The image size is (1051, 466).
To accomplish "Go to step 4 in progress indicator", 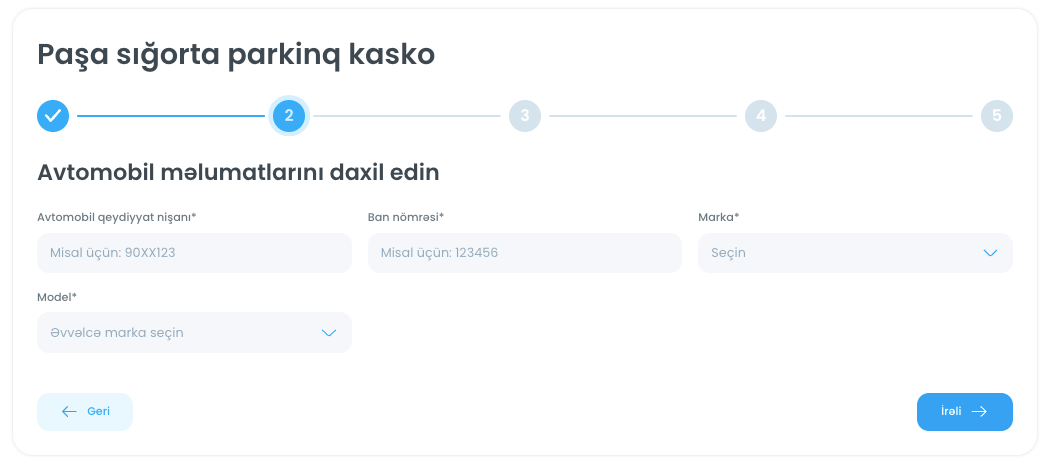I will (761, 116).
